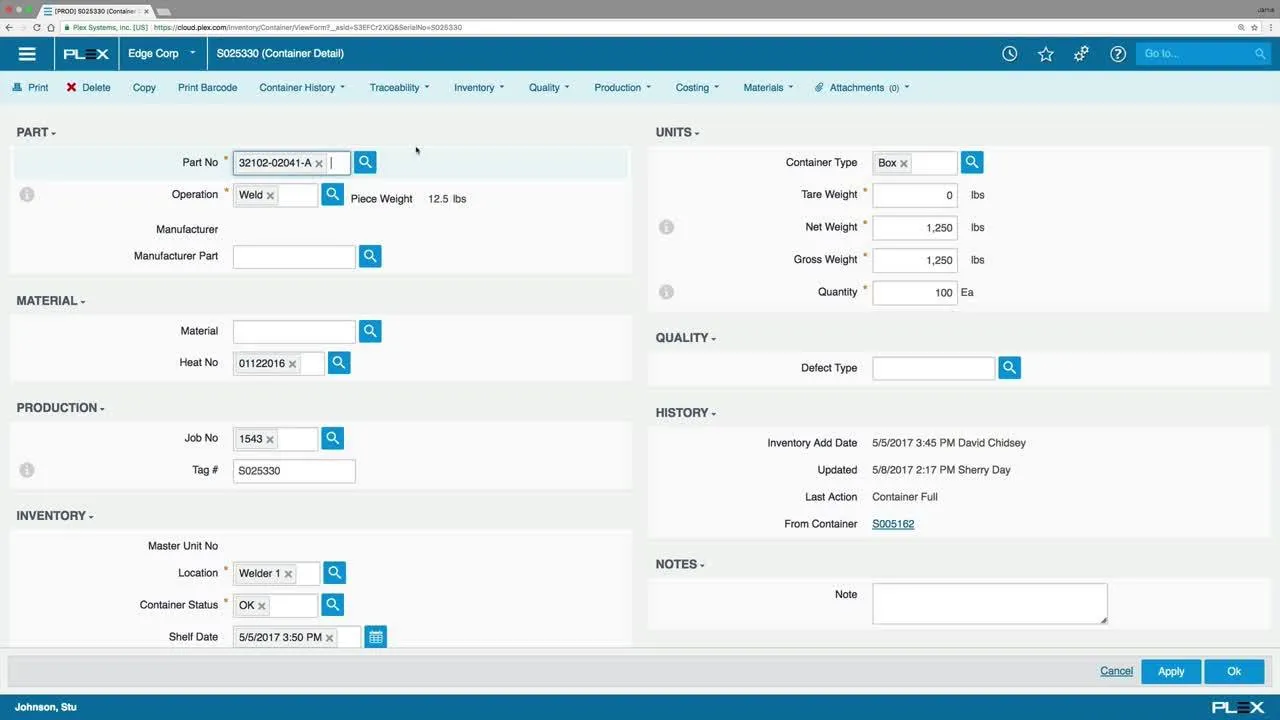1280x720 pixels.
Task: Open the recent items clock icon
Action: tap(1009, 53)
